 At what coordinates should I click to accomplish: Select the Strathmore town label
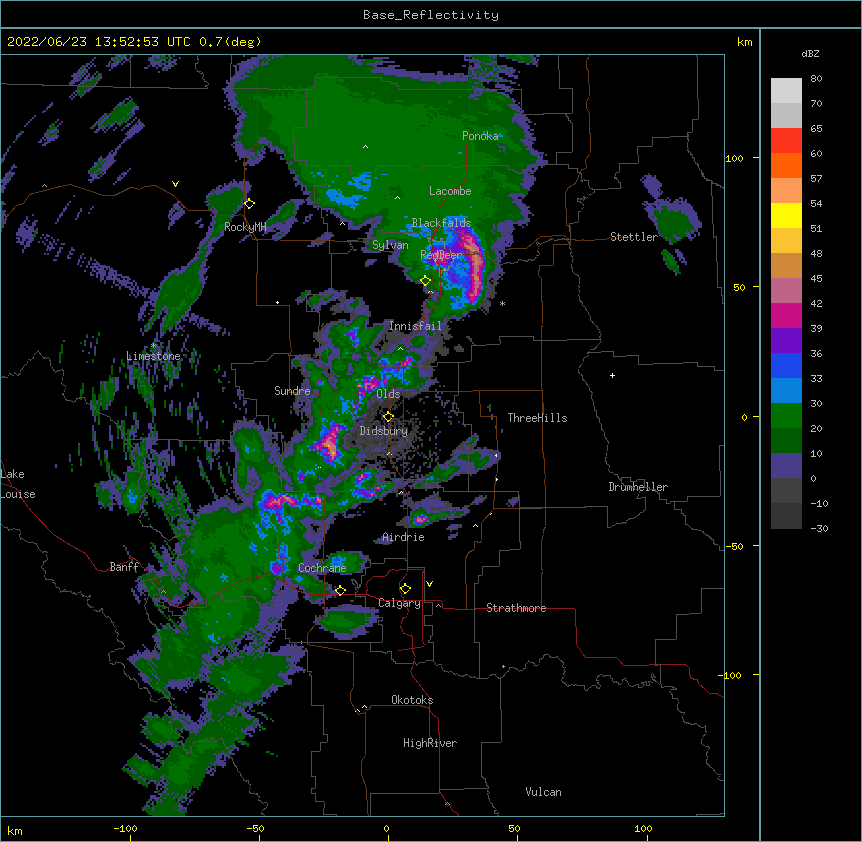[x=516, y=608]
